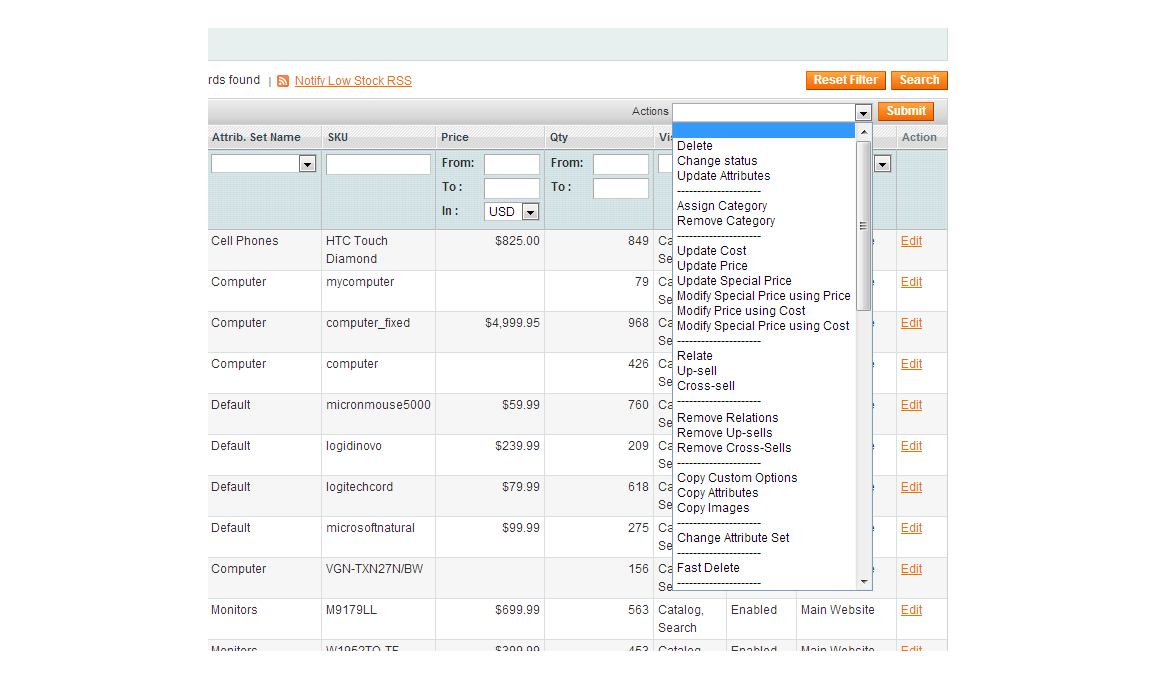Click the Actions list scrollbar thumb

[x=863, y=225]
